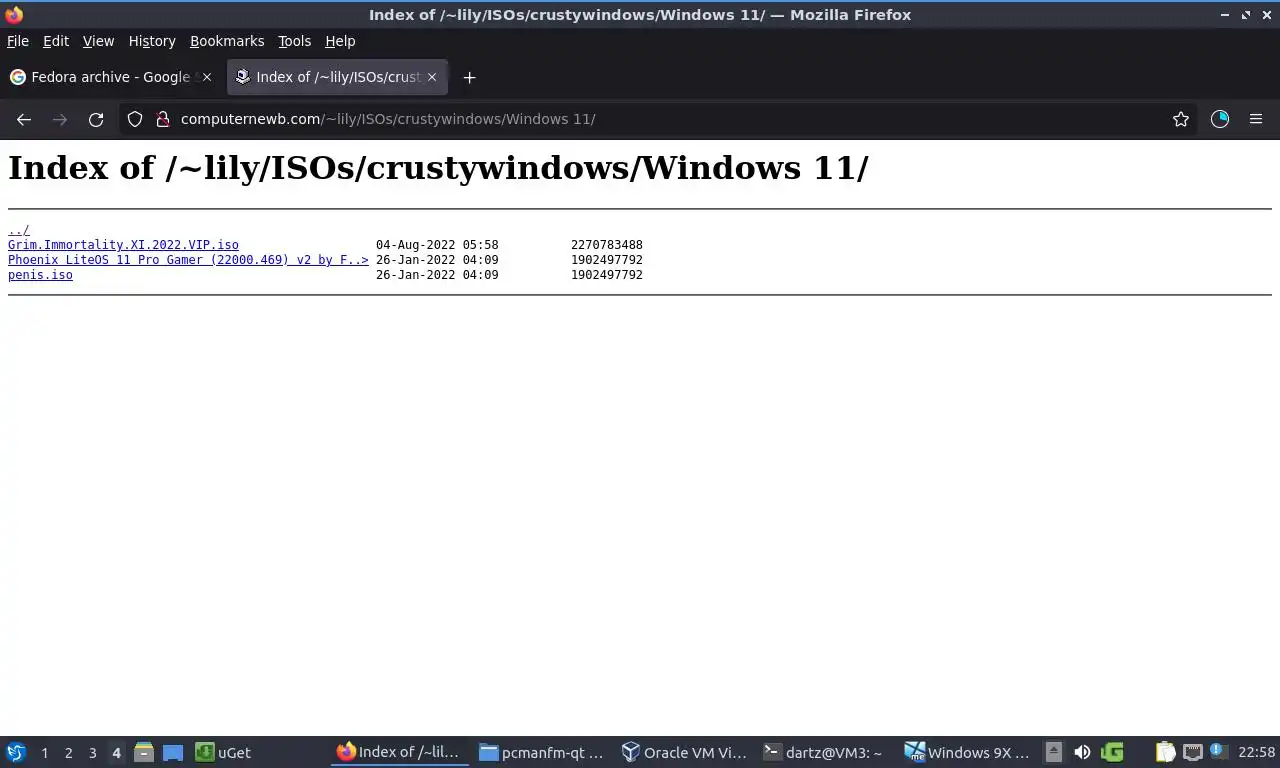
Task: Download Grim.Immortality.XI.2022.VIP.iso
Action: pyautogui.click(x=123, y=245)
